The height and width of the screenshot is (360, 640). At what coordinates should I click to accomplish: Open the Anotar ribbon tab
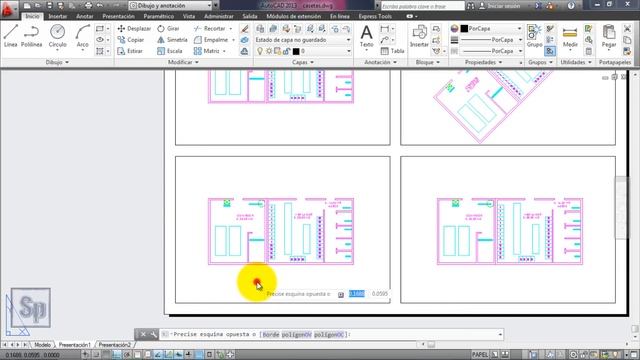85,16
